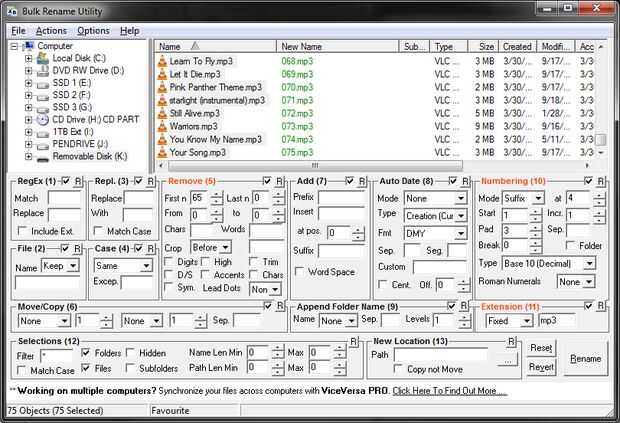Click the vertical scrollbar thumb of the file list
This screenshot has width=620, height=423.
tap(601, 140)
